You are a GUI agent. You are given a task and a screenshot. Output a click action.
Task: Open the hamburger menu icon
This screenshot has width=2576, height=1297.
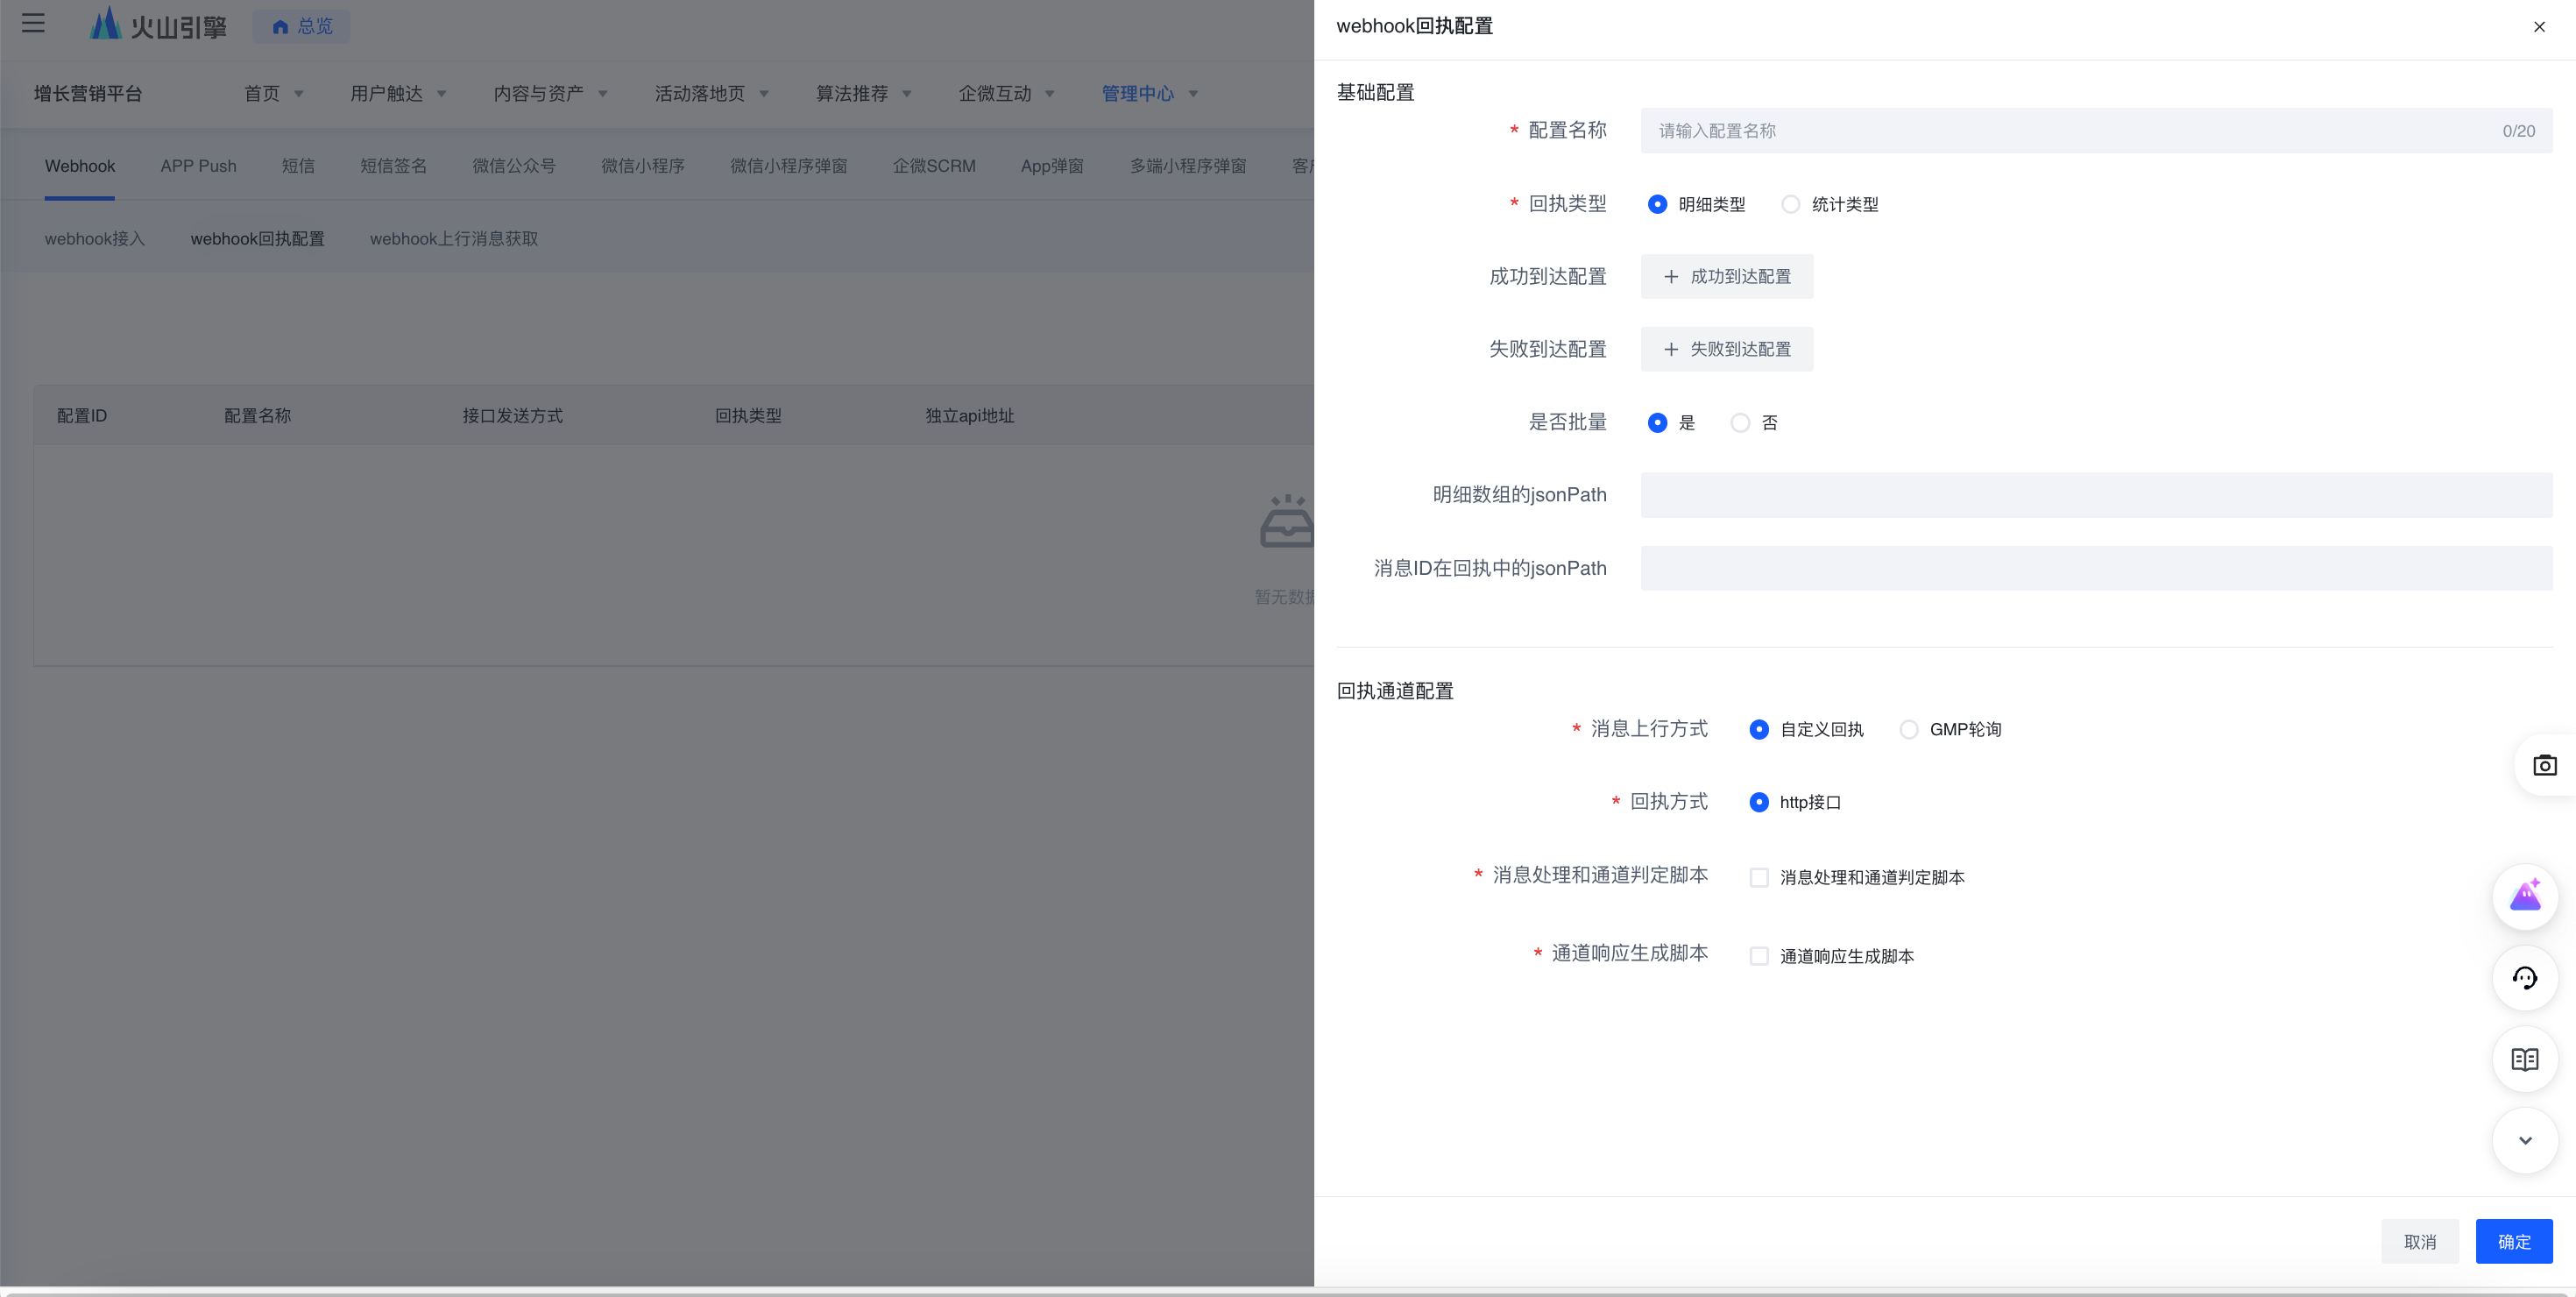point(33,23)
